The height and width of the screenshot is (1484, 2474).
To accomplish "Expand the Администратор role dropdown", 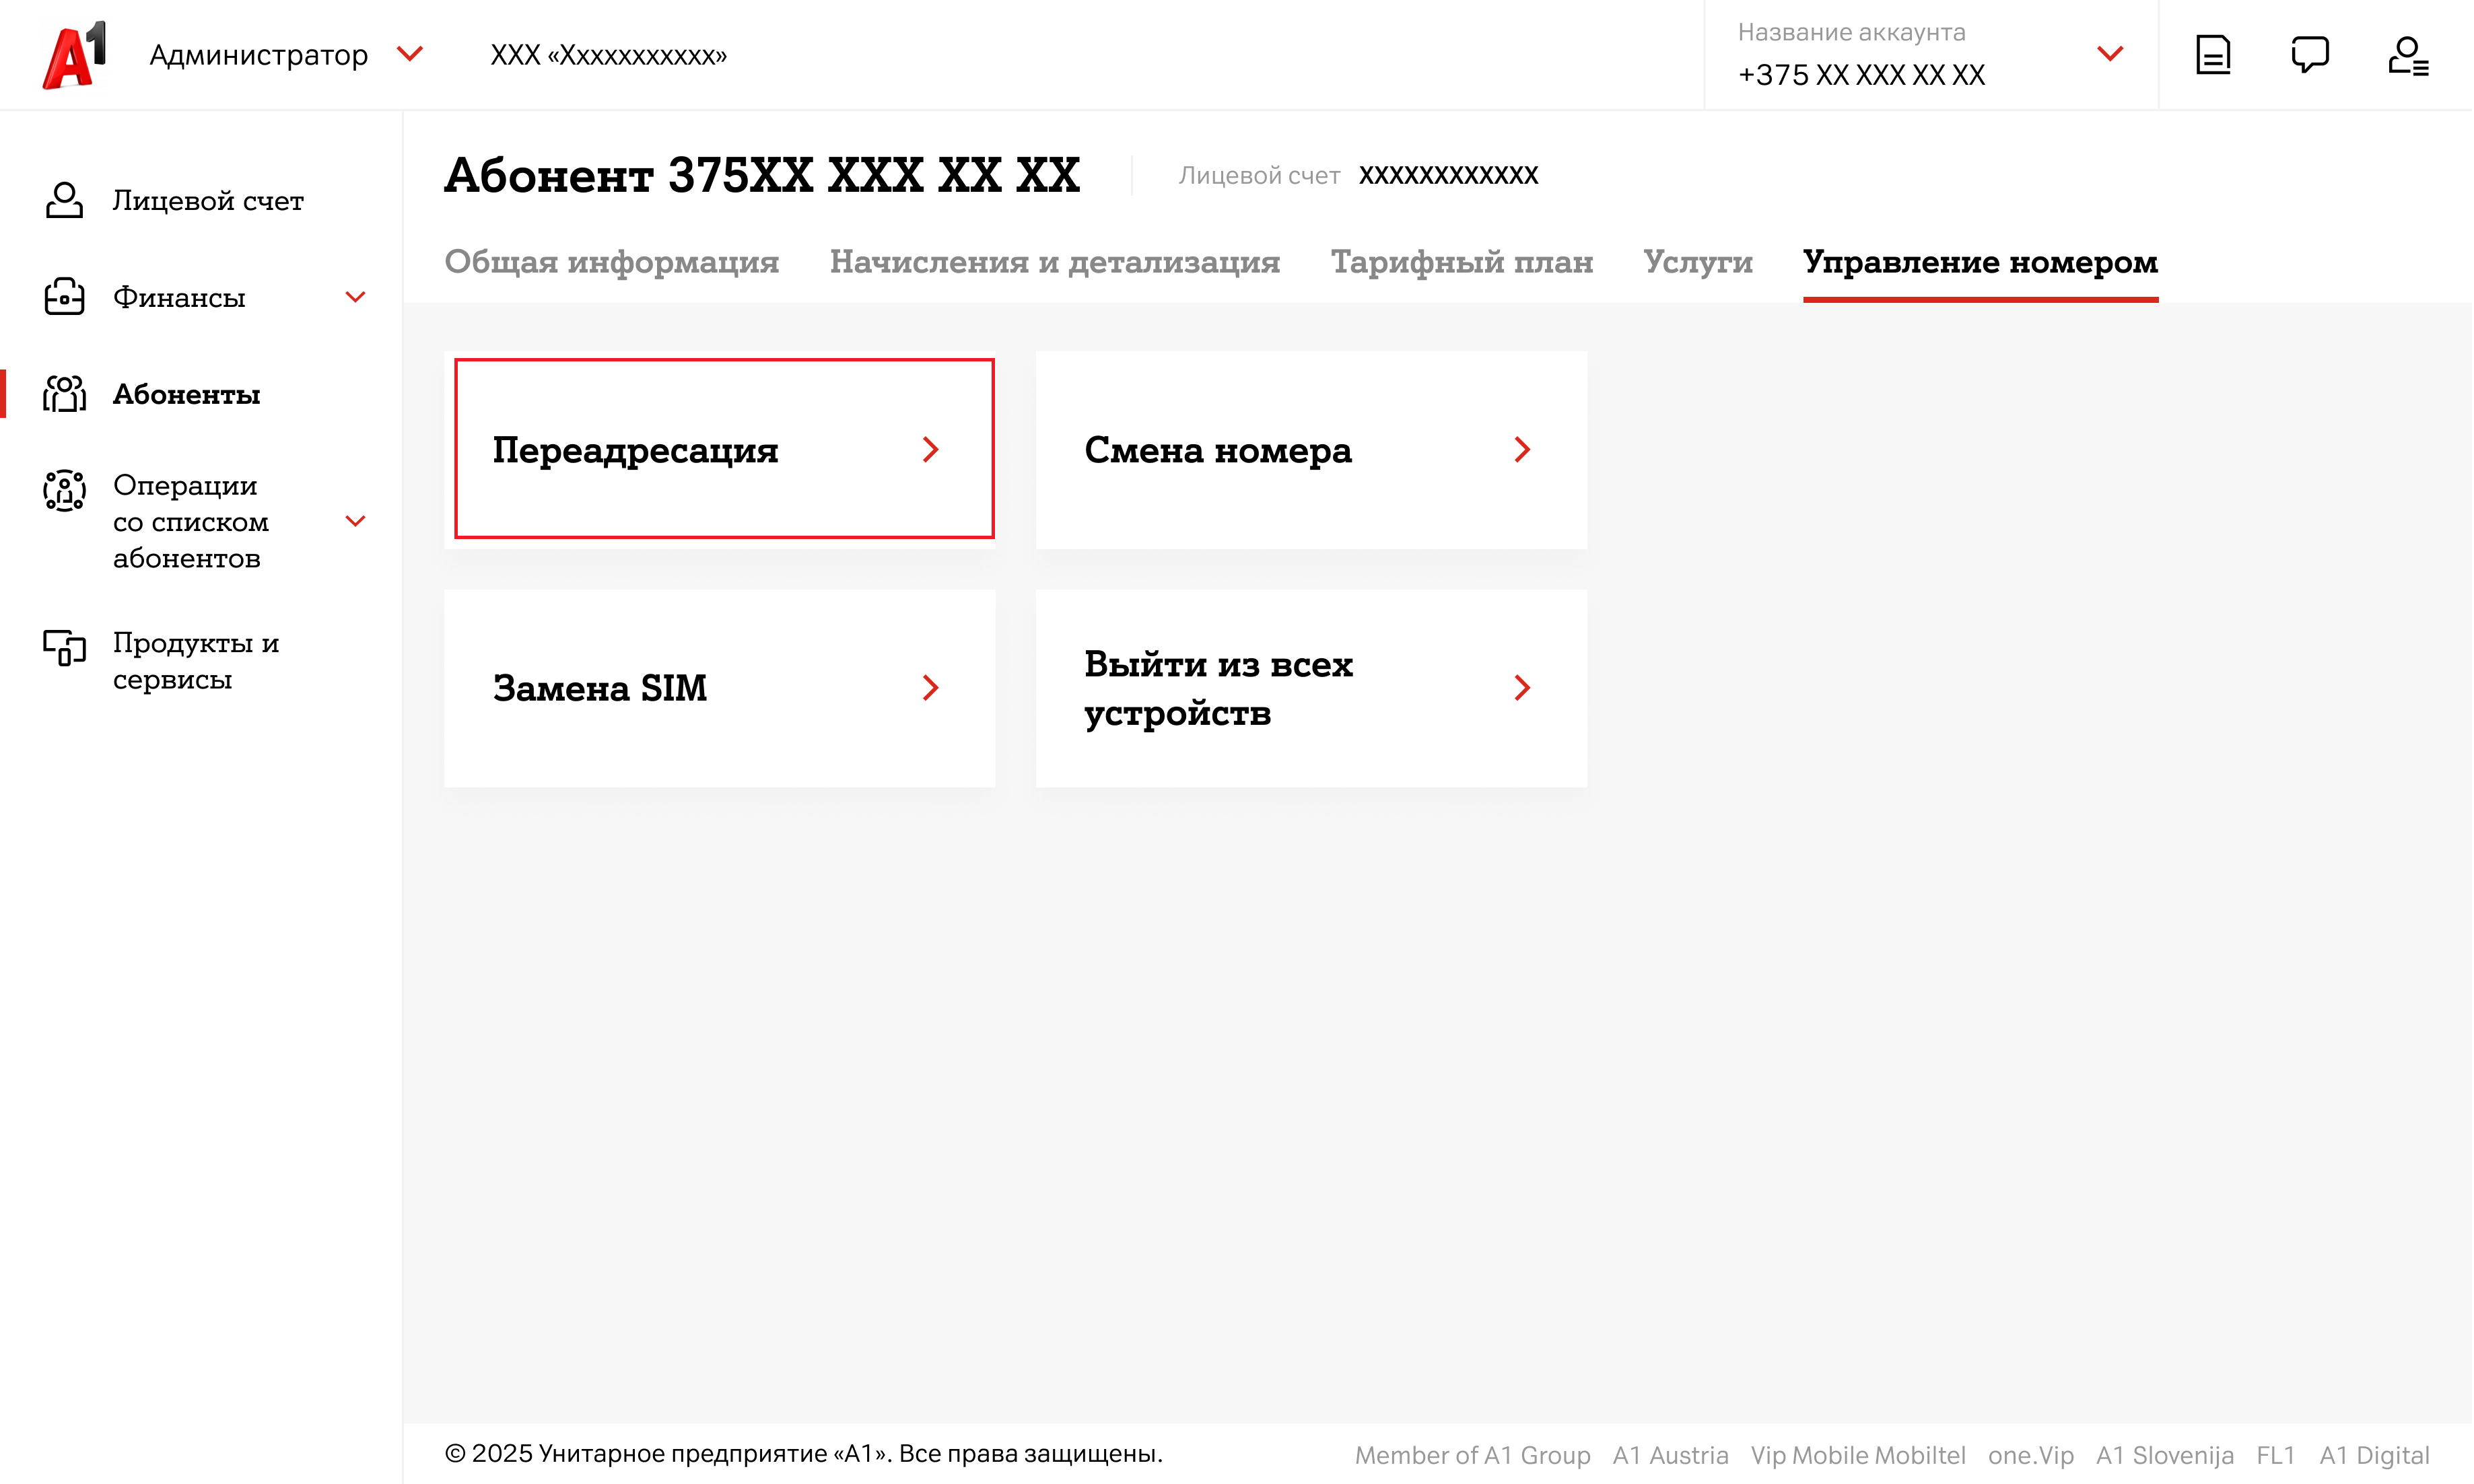I will (410, 54).
